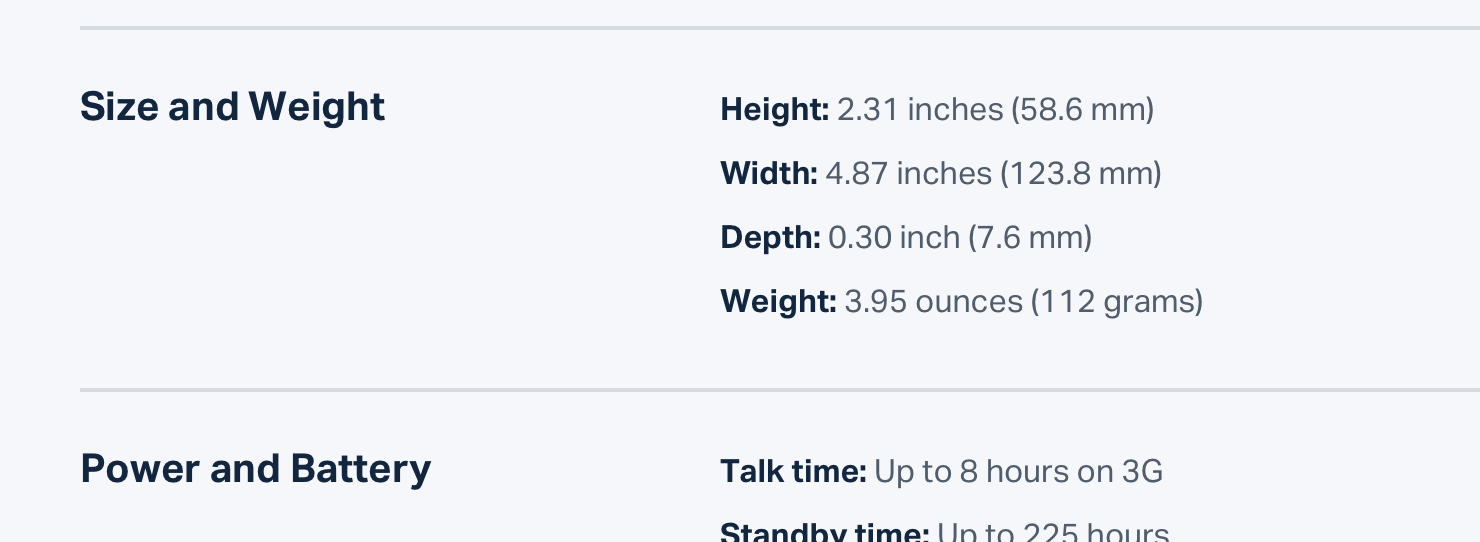Click the 2.31 inches (58.6 mm) value
This screenshot has width=1480, height=542.
click(x=996, y=109)
